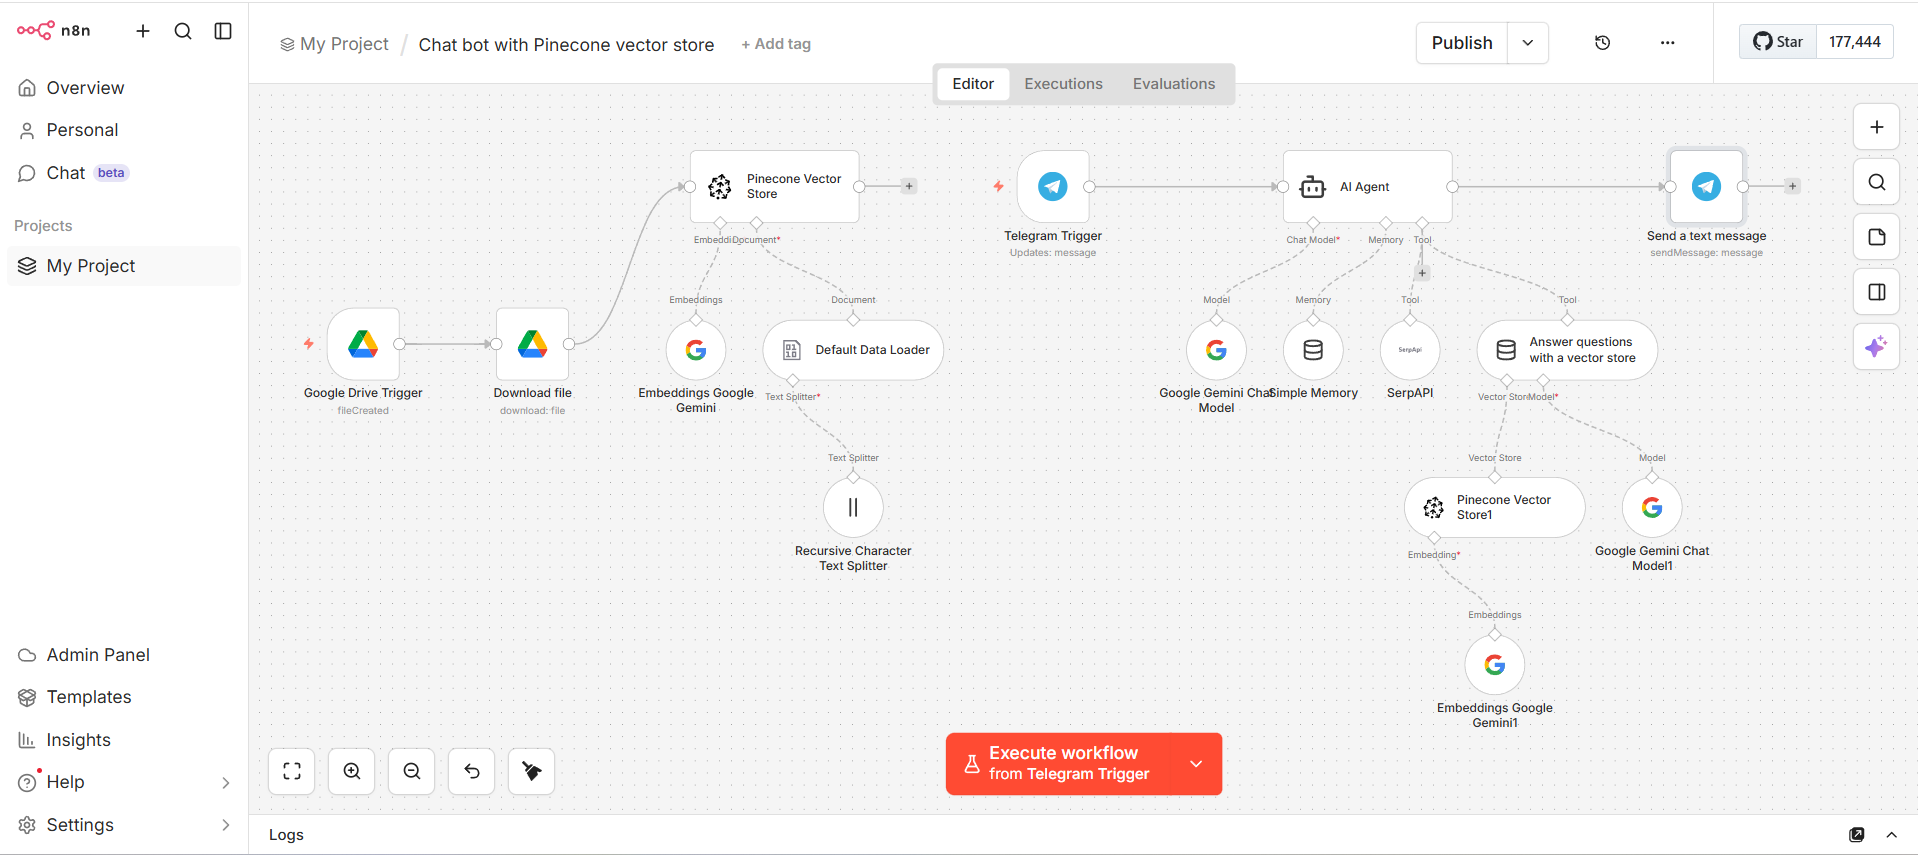Go to Overview in sidebar
Image resolution: width=1918 pixels, height=855 pixels.
124,88
